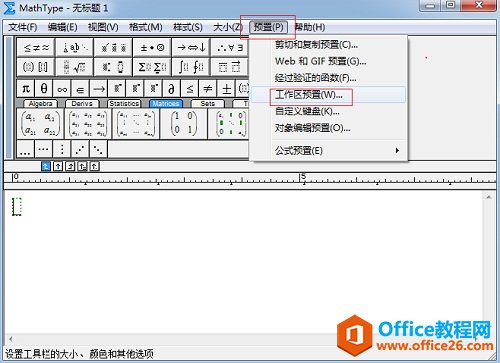Choose Web 和 GIF 预置(G)... from the menu
500x363 pixels.
[x=328, y=61]
